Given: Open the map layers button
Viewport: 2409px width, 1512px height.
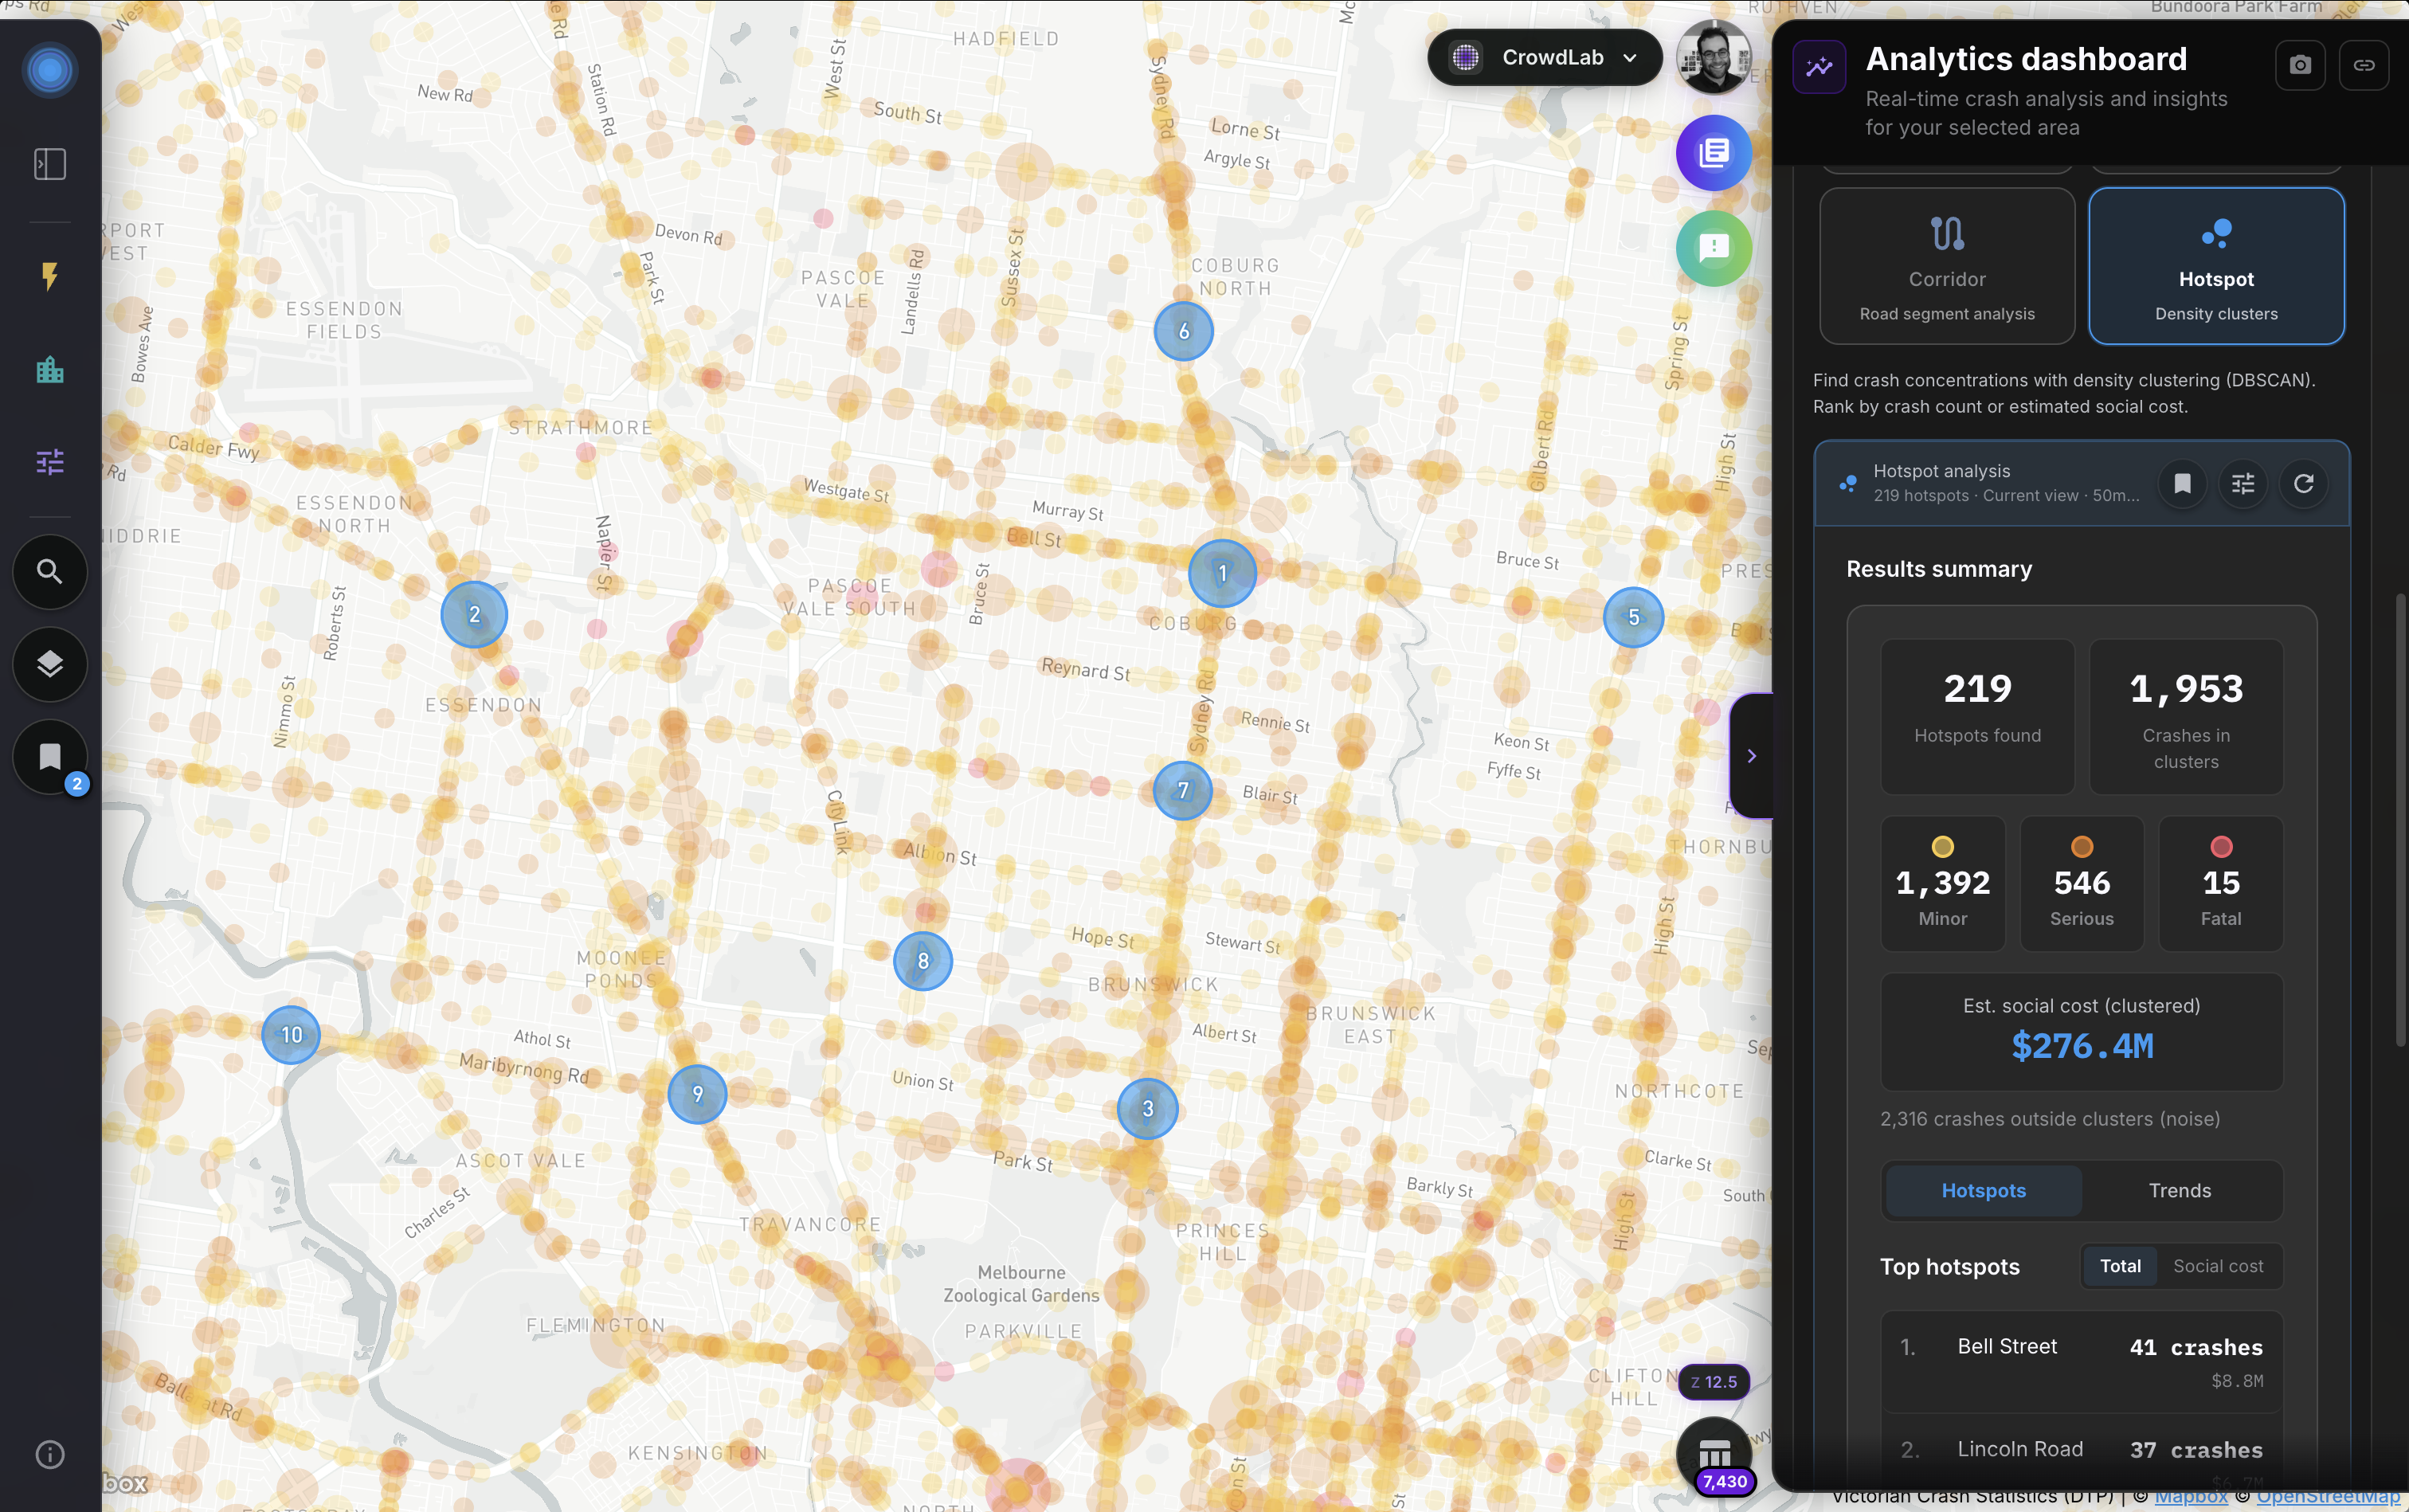Looking at the screenshot, I should [x=49, y=664].
